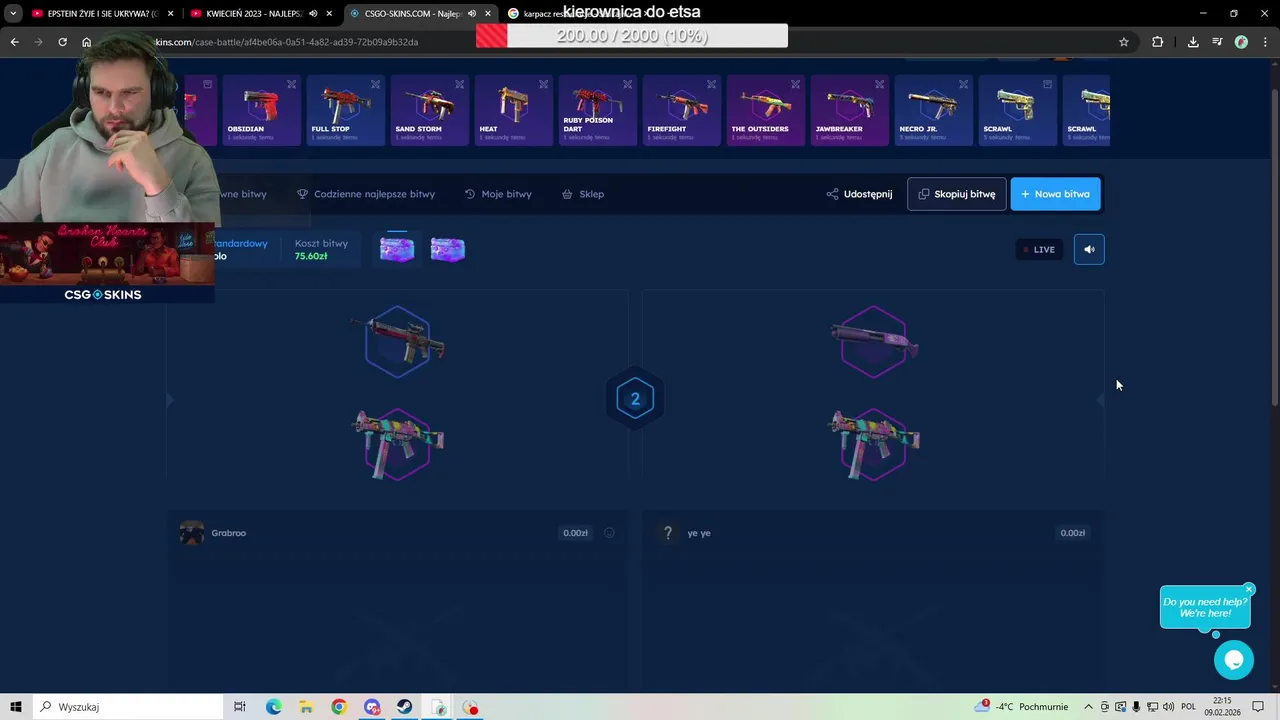Click the battle swords icon on Obsidian card

tap(291, 84)
